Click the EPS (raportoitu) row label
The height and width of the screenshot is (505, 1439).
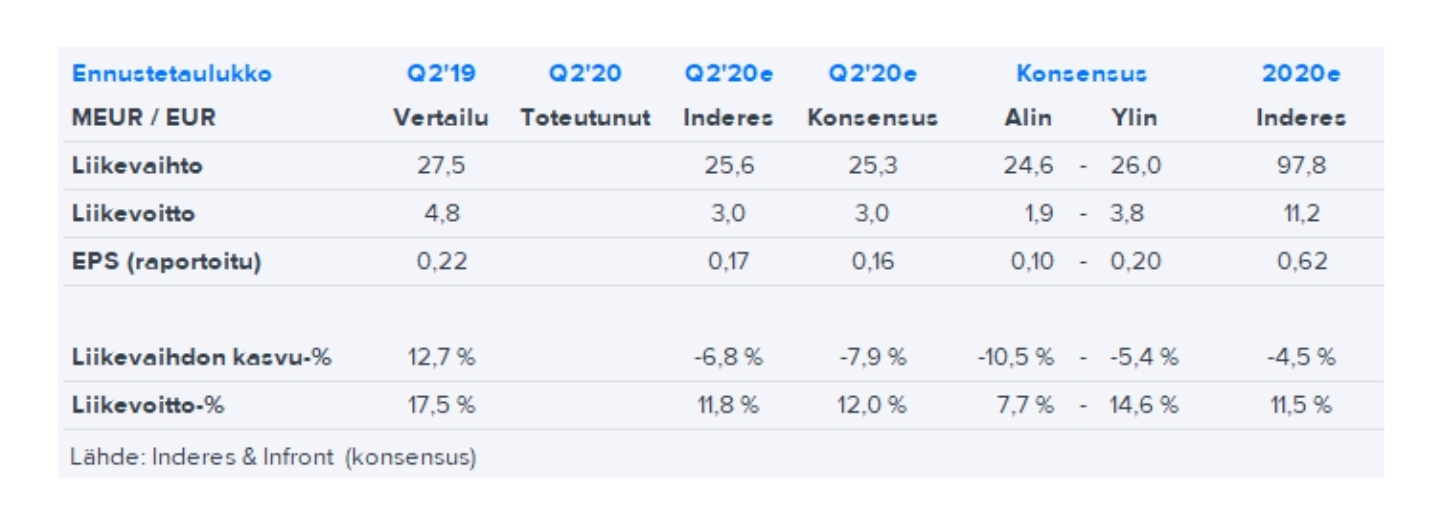pyautogui.click(x=165, y=262)
